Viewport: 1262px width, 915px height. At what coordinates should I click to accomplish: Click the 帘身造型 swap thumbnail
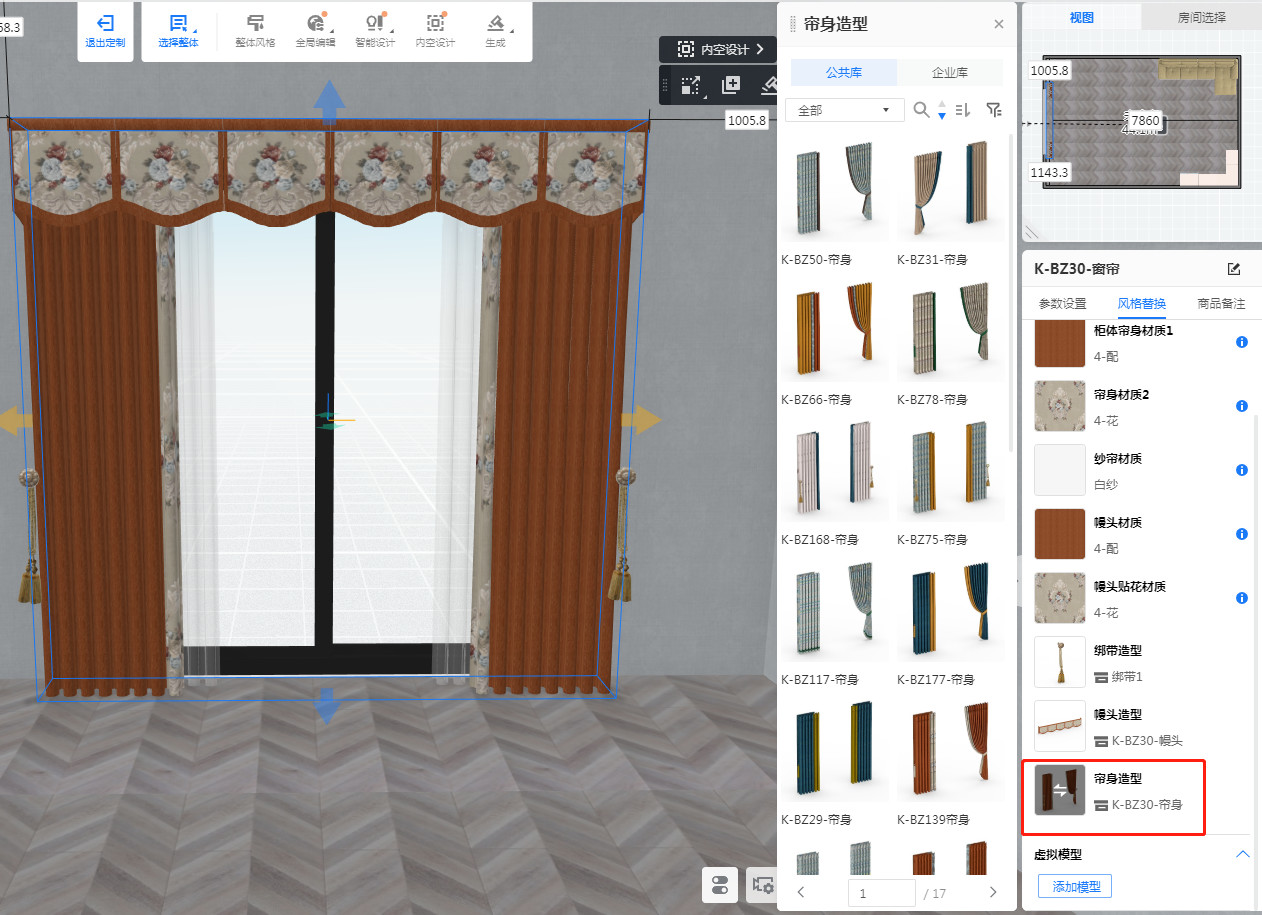click(1060, 790)
